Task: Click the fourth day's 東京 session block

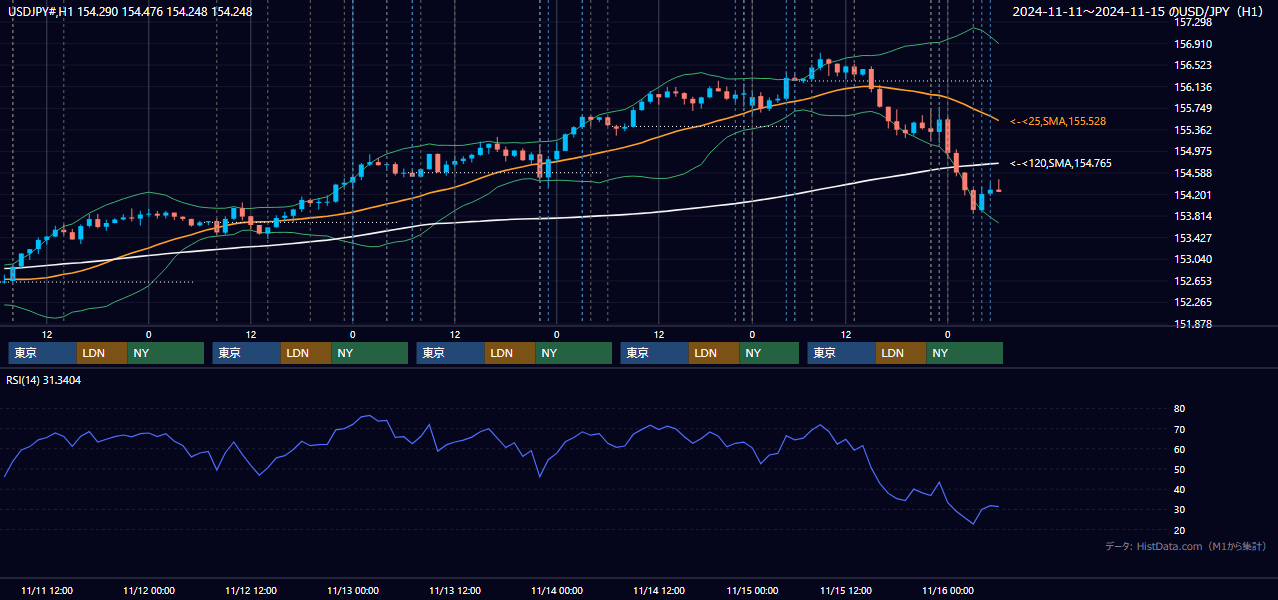Action: point(654,353)
